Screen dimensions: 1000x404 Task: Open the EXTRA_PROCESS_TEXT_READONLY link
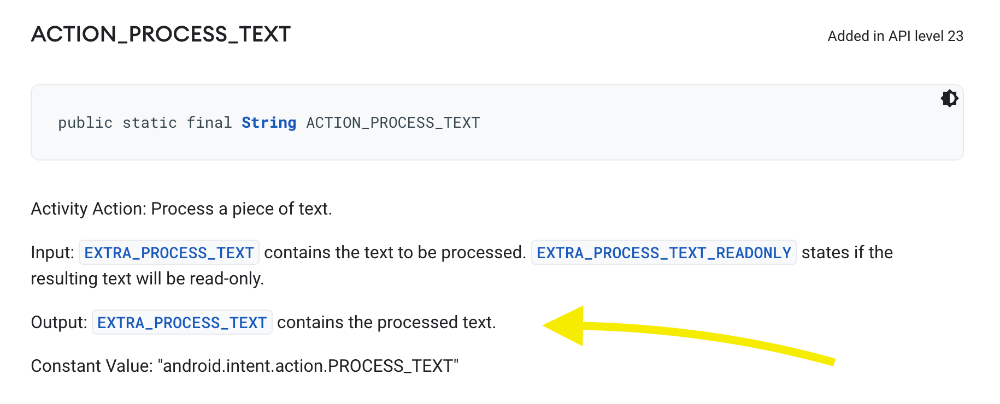(664, 252)
